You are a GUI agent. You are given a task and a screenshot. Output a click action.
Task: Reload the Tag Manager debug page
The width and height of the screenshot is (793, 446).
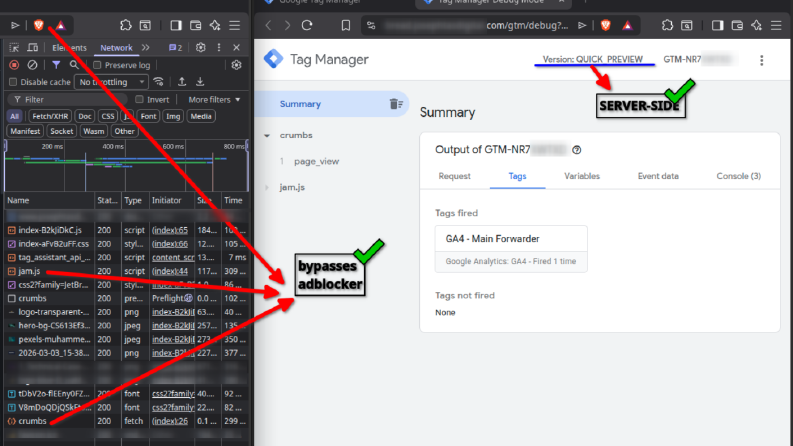pos(307,25)
